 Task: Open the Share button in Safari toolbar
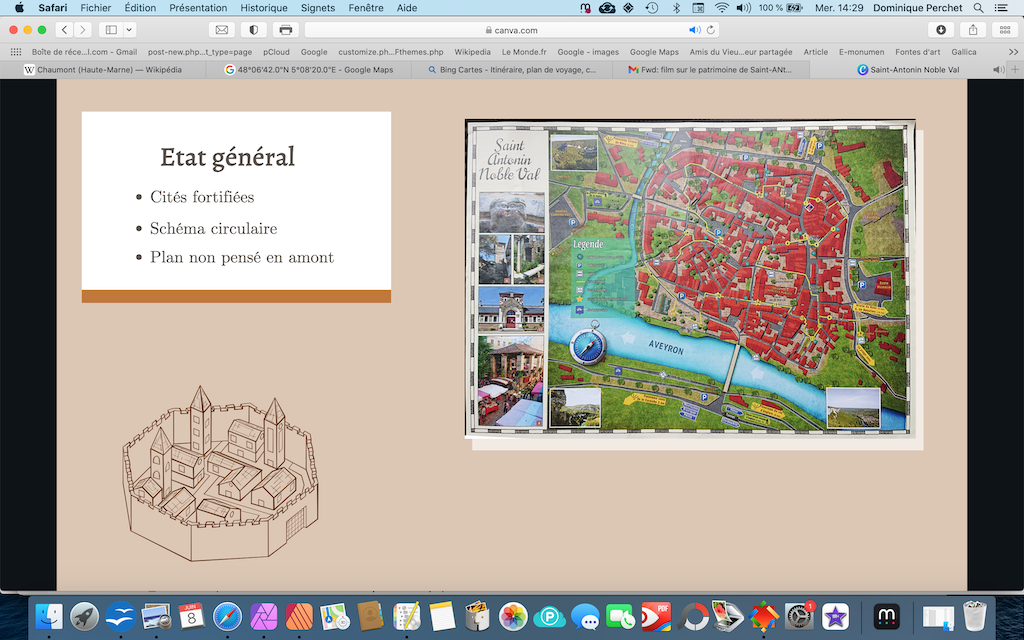pos(973,30)
